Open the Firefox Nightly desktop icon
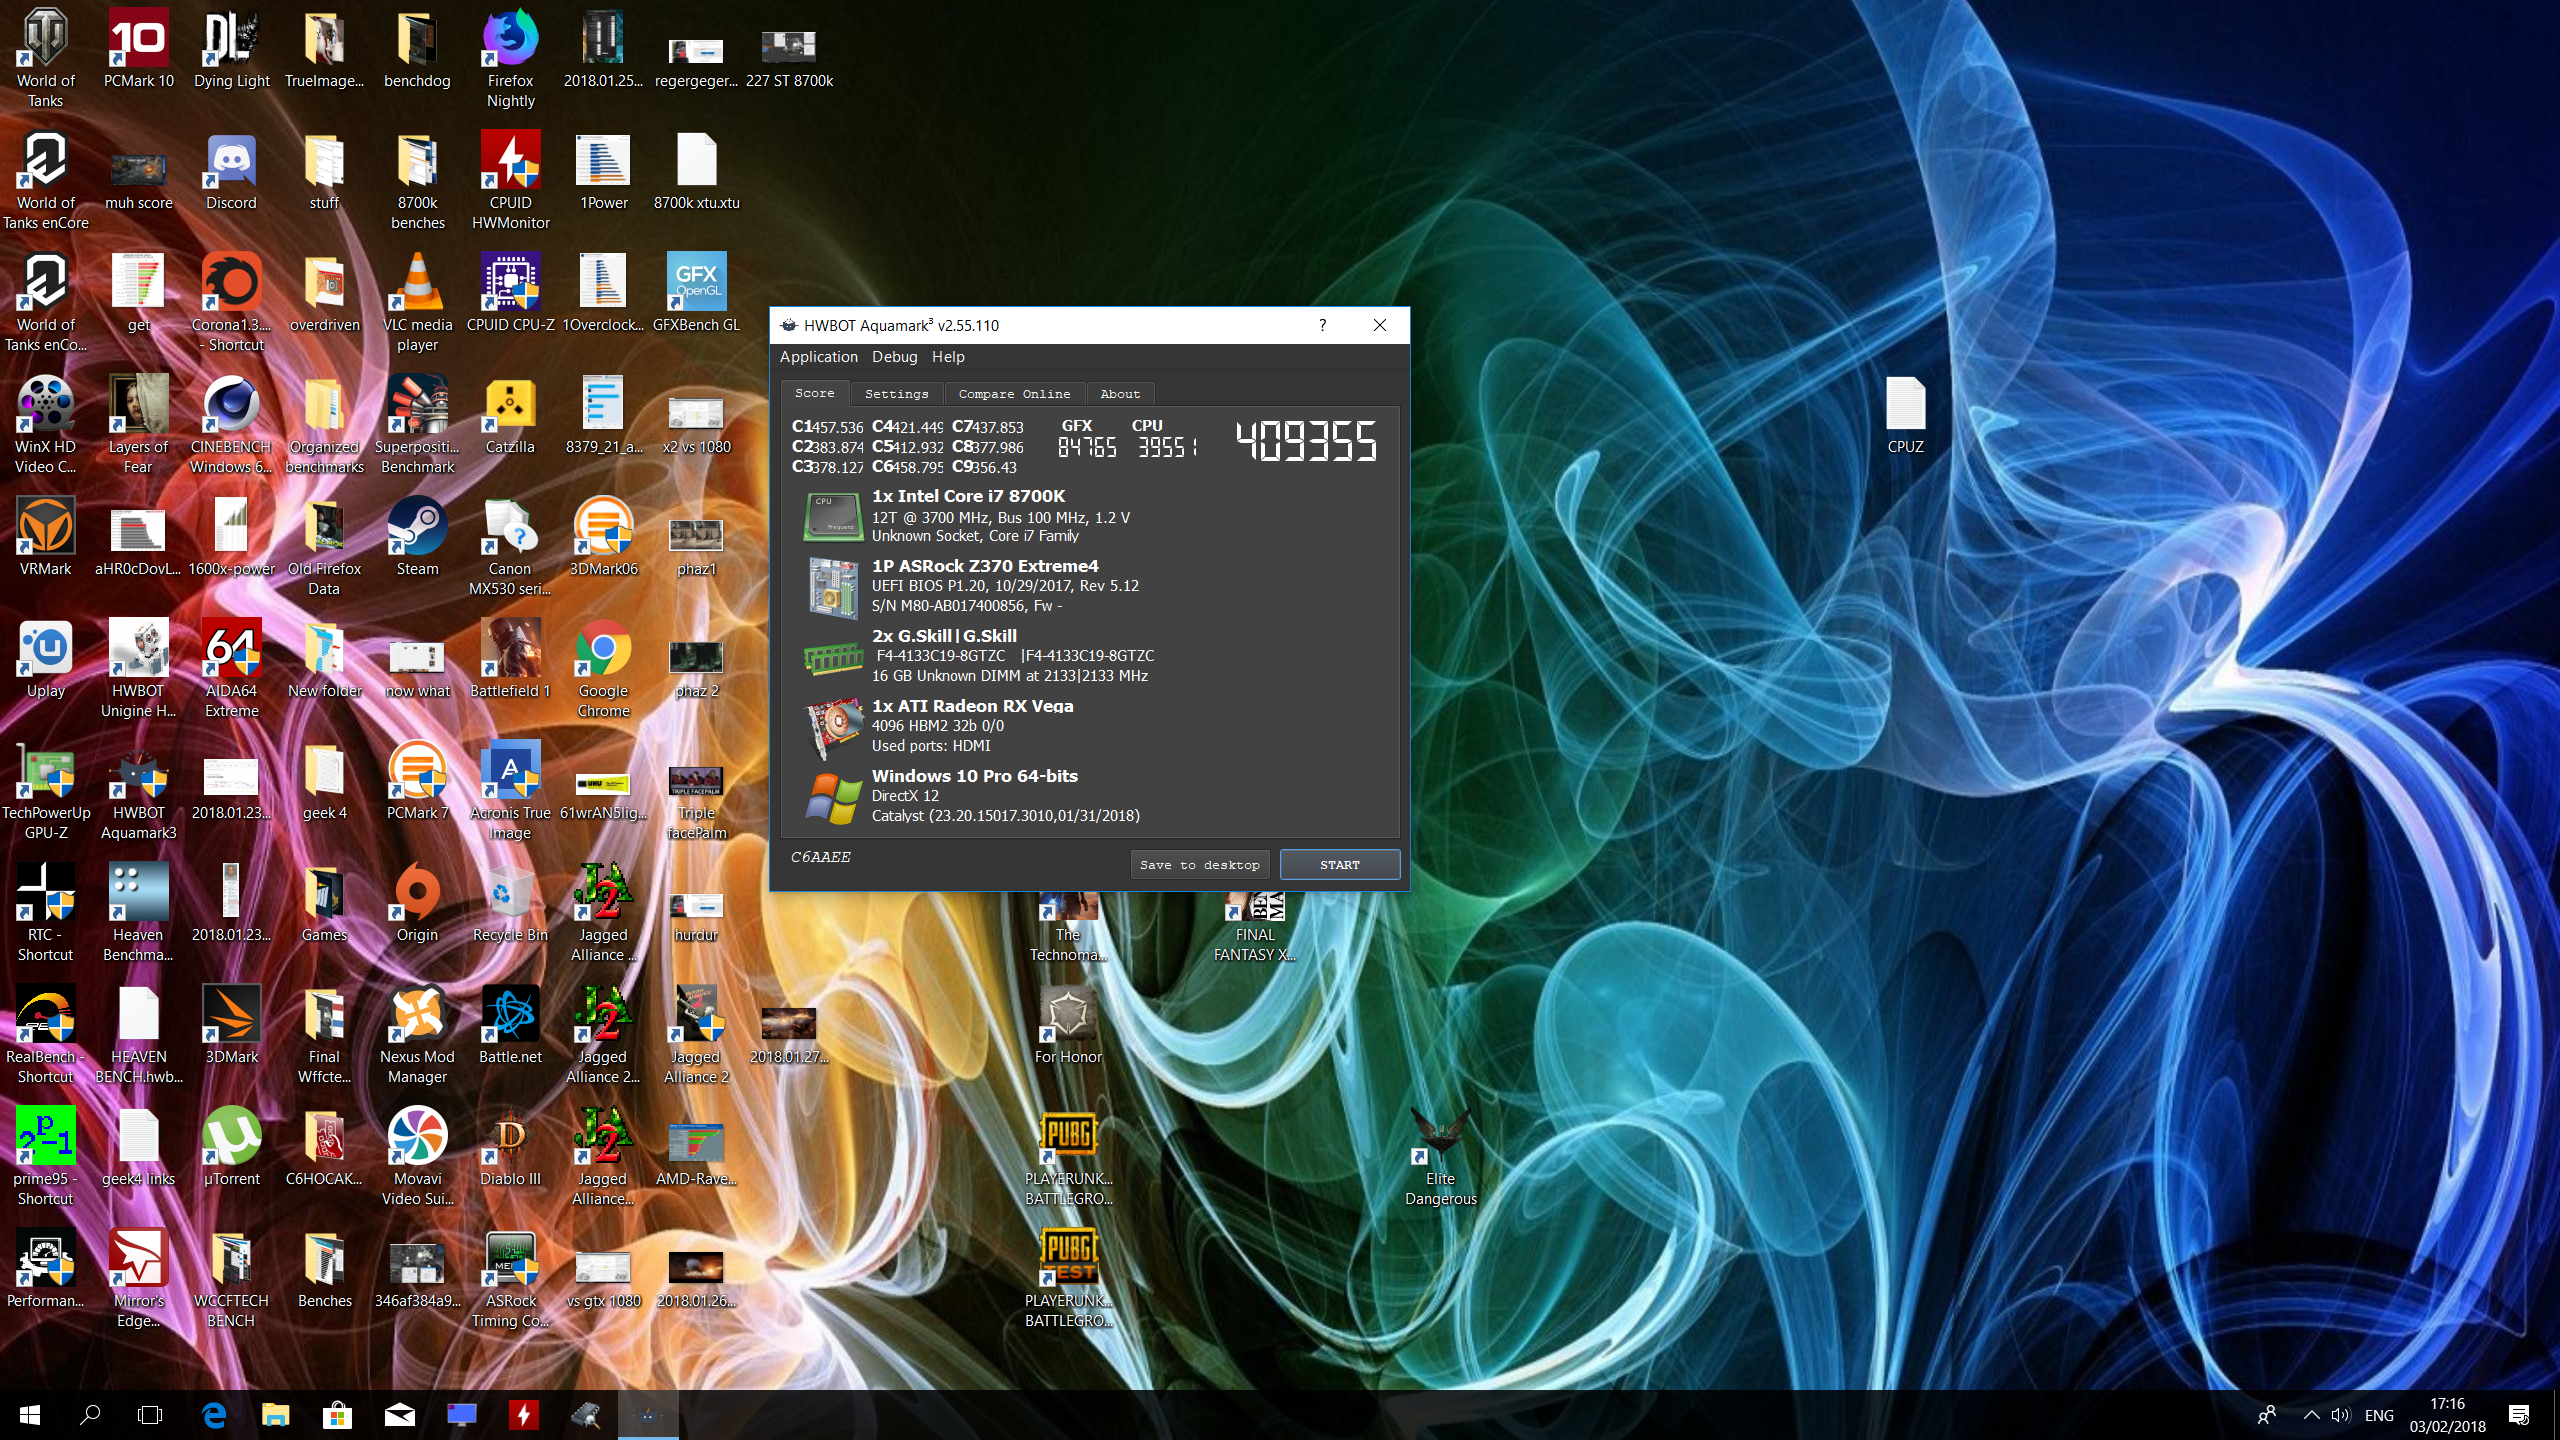The width and height of the screenshot is (2560, 1440). coord(510,60)
